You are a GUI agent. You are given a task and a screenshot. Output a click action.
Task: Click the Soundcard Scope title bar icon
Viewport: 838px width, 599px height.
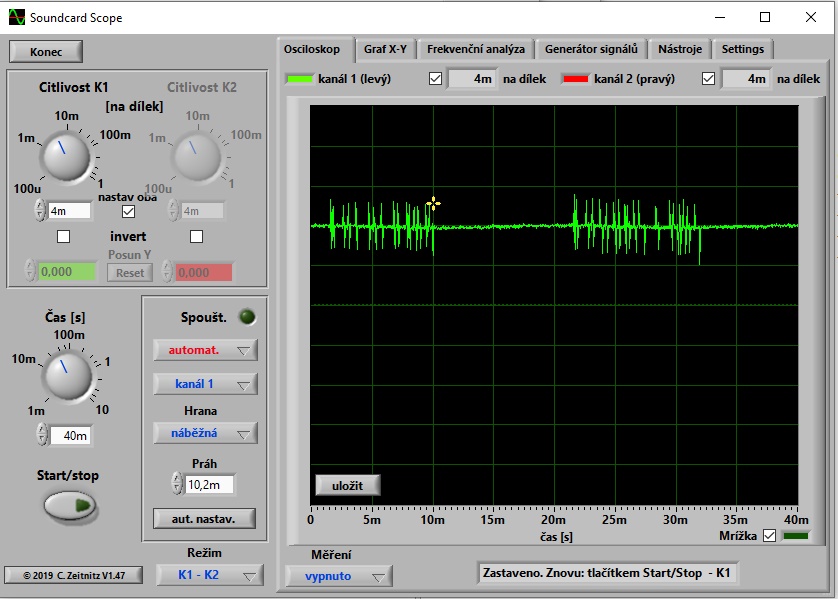(x=16, y=17)
